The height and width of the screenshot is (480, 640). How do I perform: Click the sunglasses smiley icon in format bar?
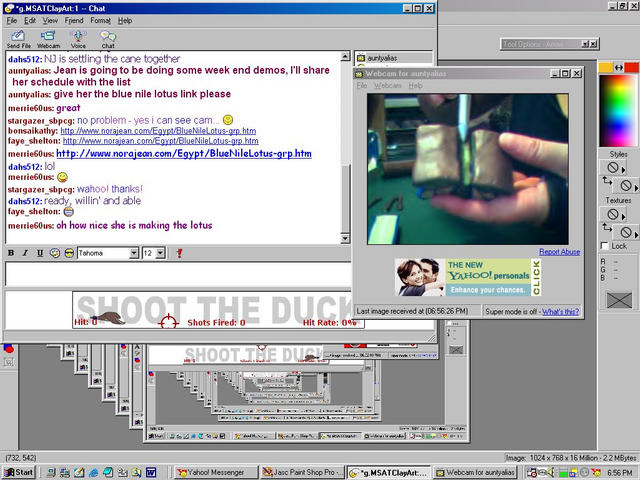(69, 253)
